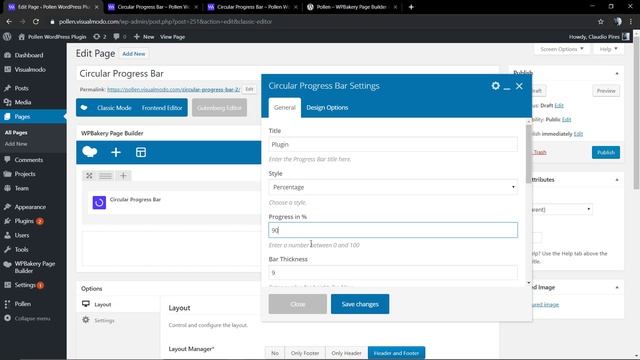The height and width of the screenshot is (360, 640).
Task: Open the WordPress logo menu
Action: click(7, 37)
